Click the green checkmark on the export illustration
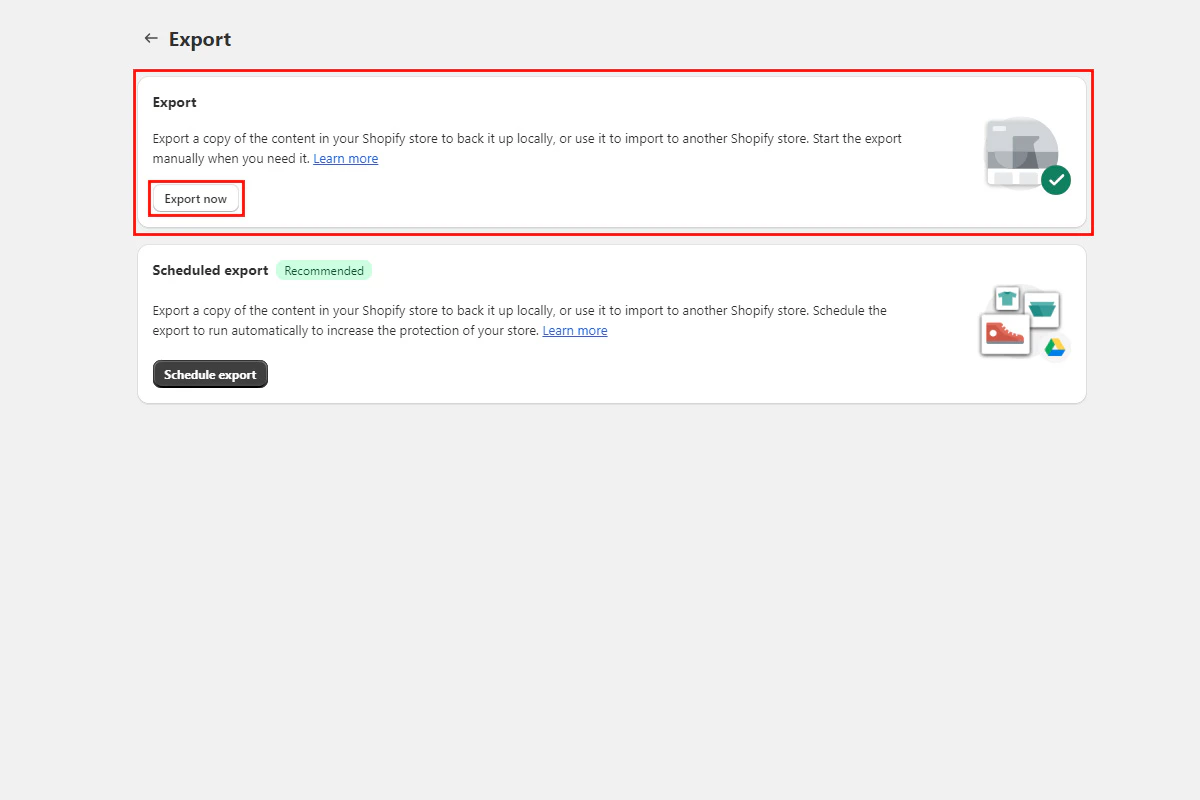The width and height of the screenshot is (1200, 800). tap(1056, 179)
